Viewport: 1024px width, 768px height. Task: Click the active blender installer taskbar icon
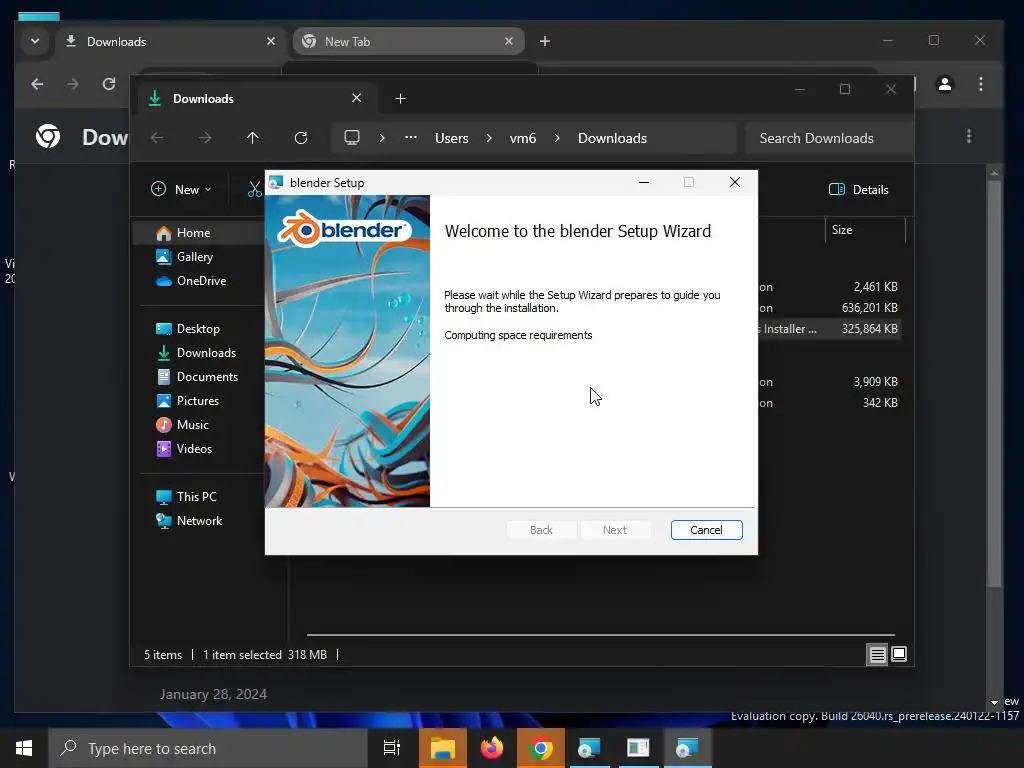[688, 748]
